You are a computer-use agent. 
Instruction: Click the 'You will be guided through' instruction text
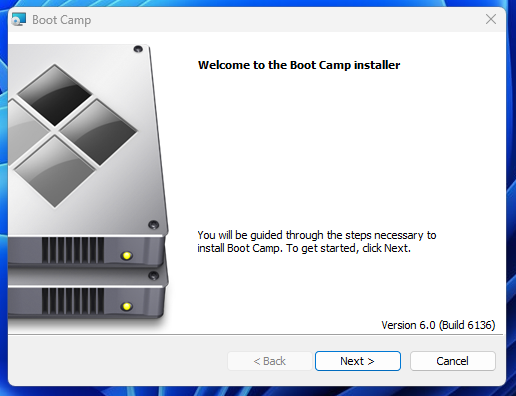click(317, 242)
